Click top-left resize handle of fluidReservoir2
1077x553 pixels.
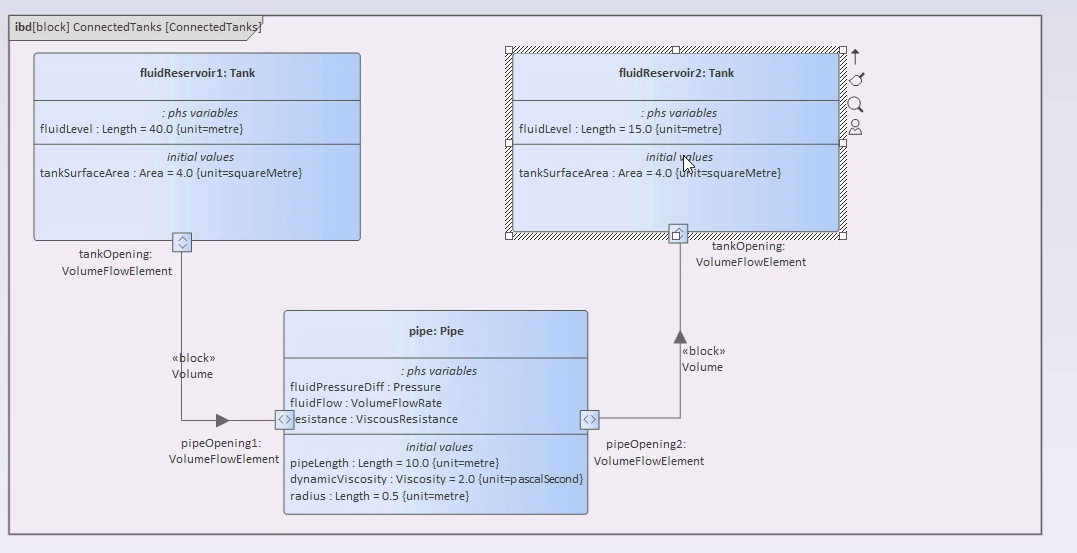coord(509,50)
